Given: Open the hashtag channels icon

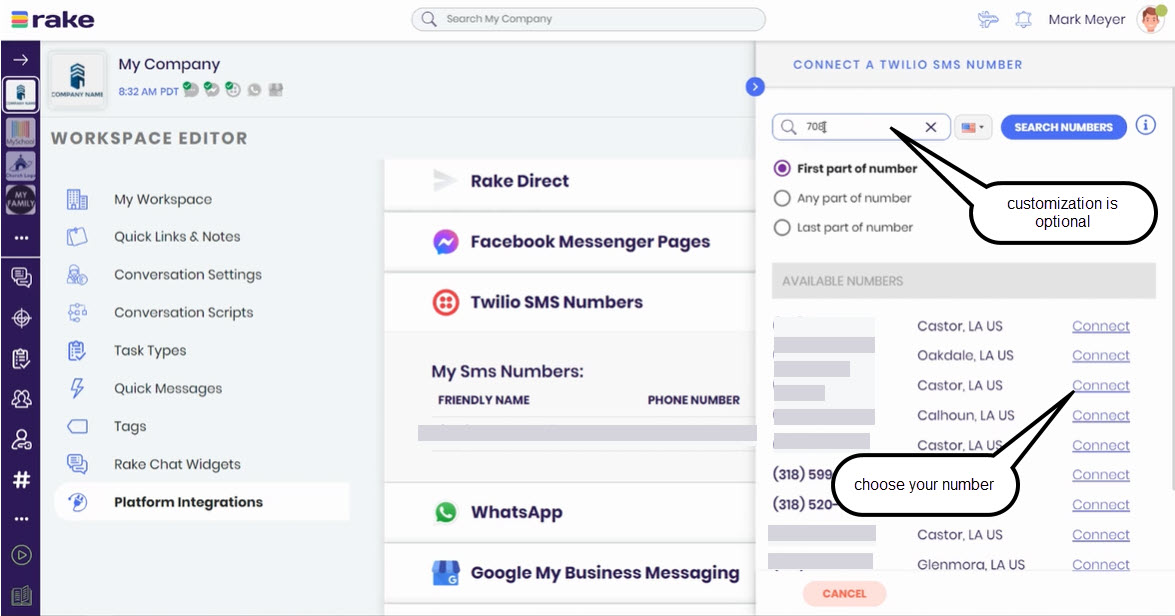Looking at the screenshot, I should tap(21, 480).
